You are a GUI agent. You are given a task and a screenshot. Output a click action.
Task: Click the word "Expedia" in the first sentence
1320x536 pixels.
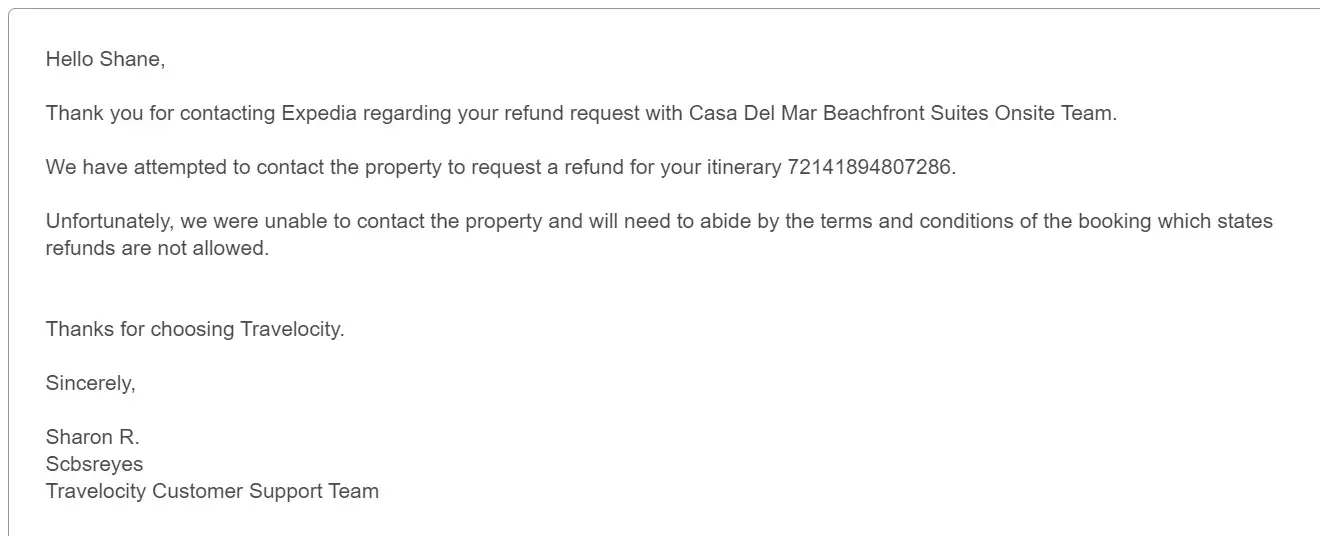(319, 113)
